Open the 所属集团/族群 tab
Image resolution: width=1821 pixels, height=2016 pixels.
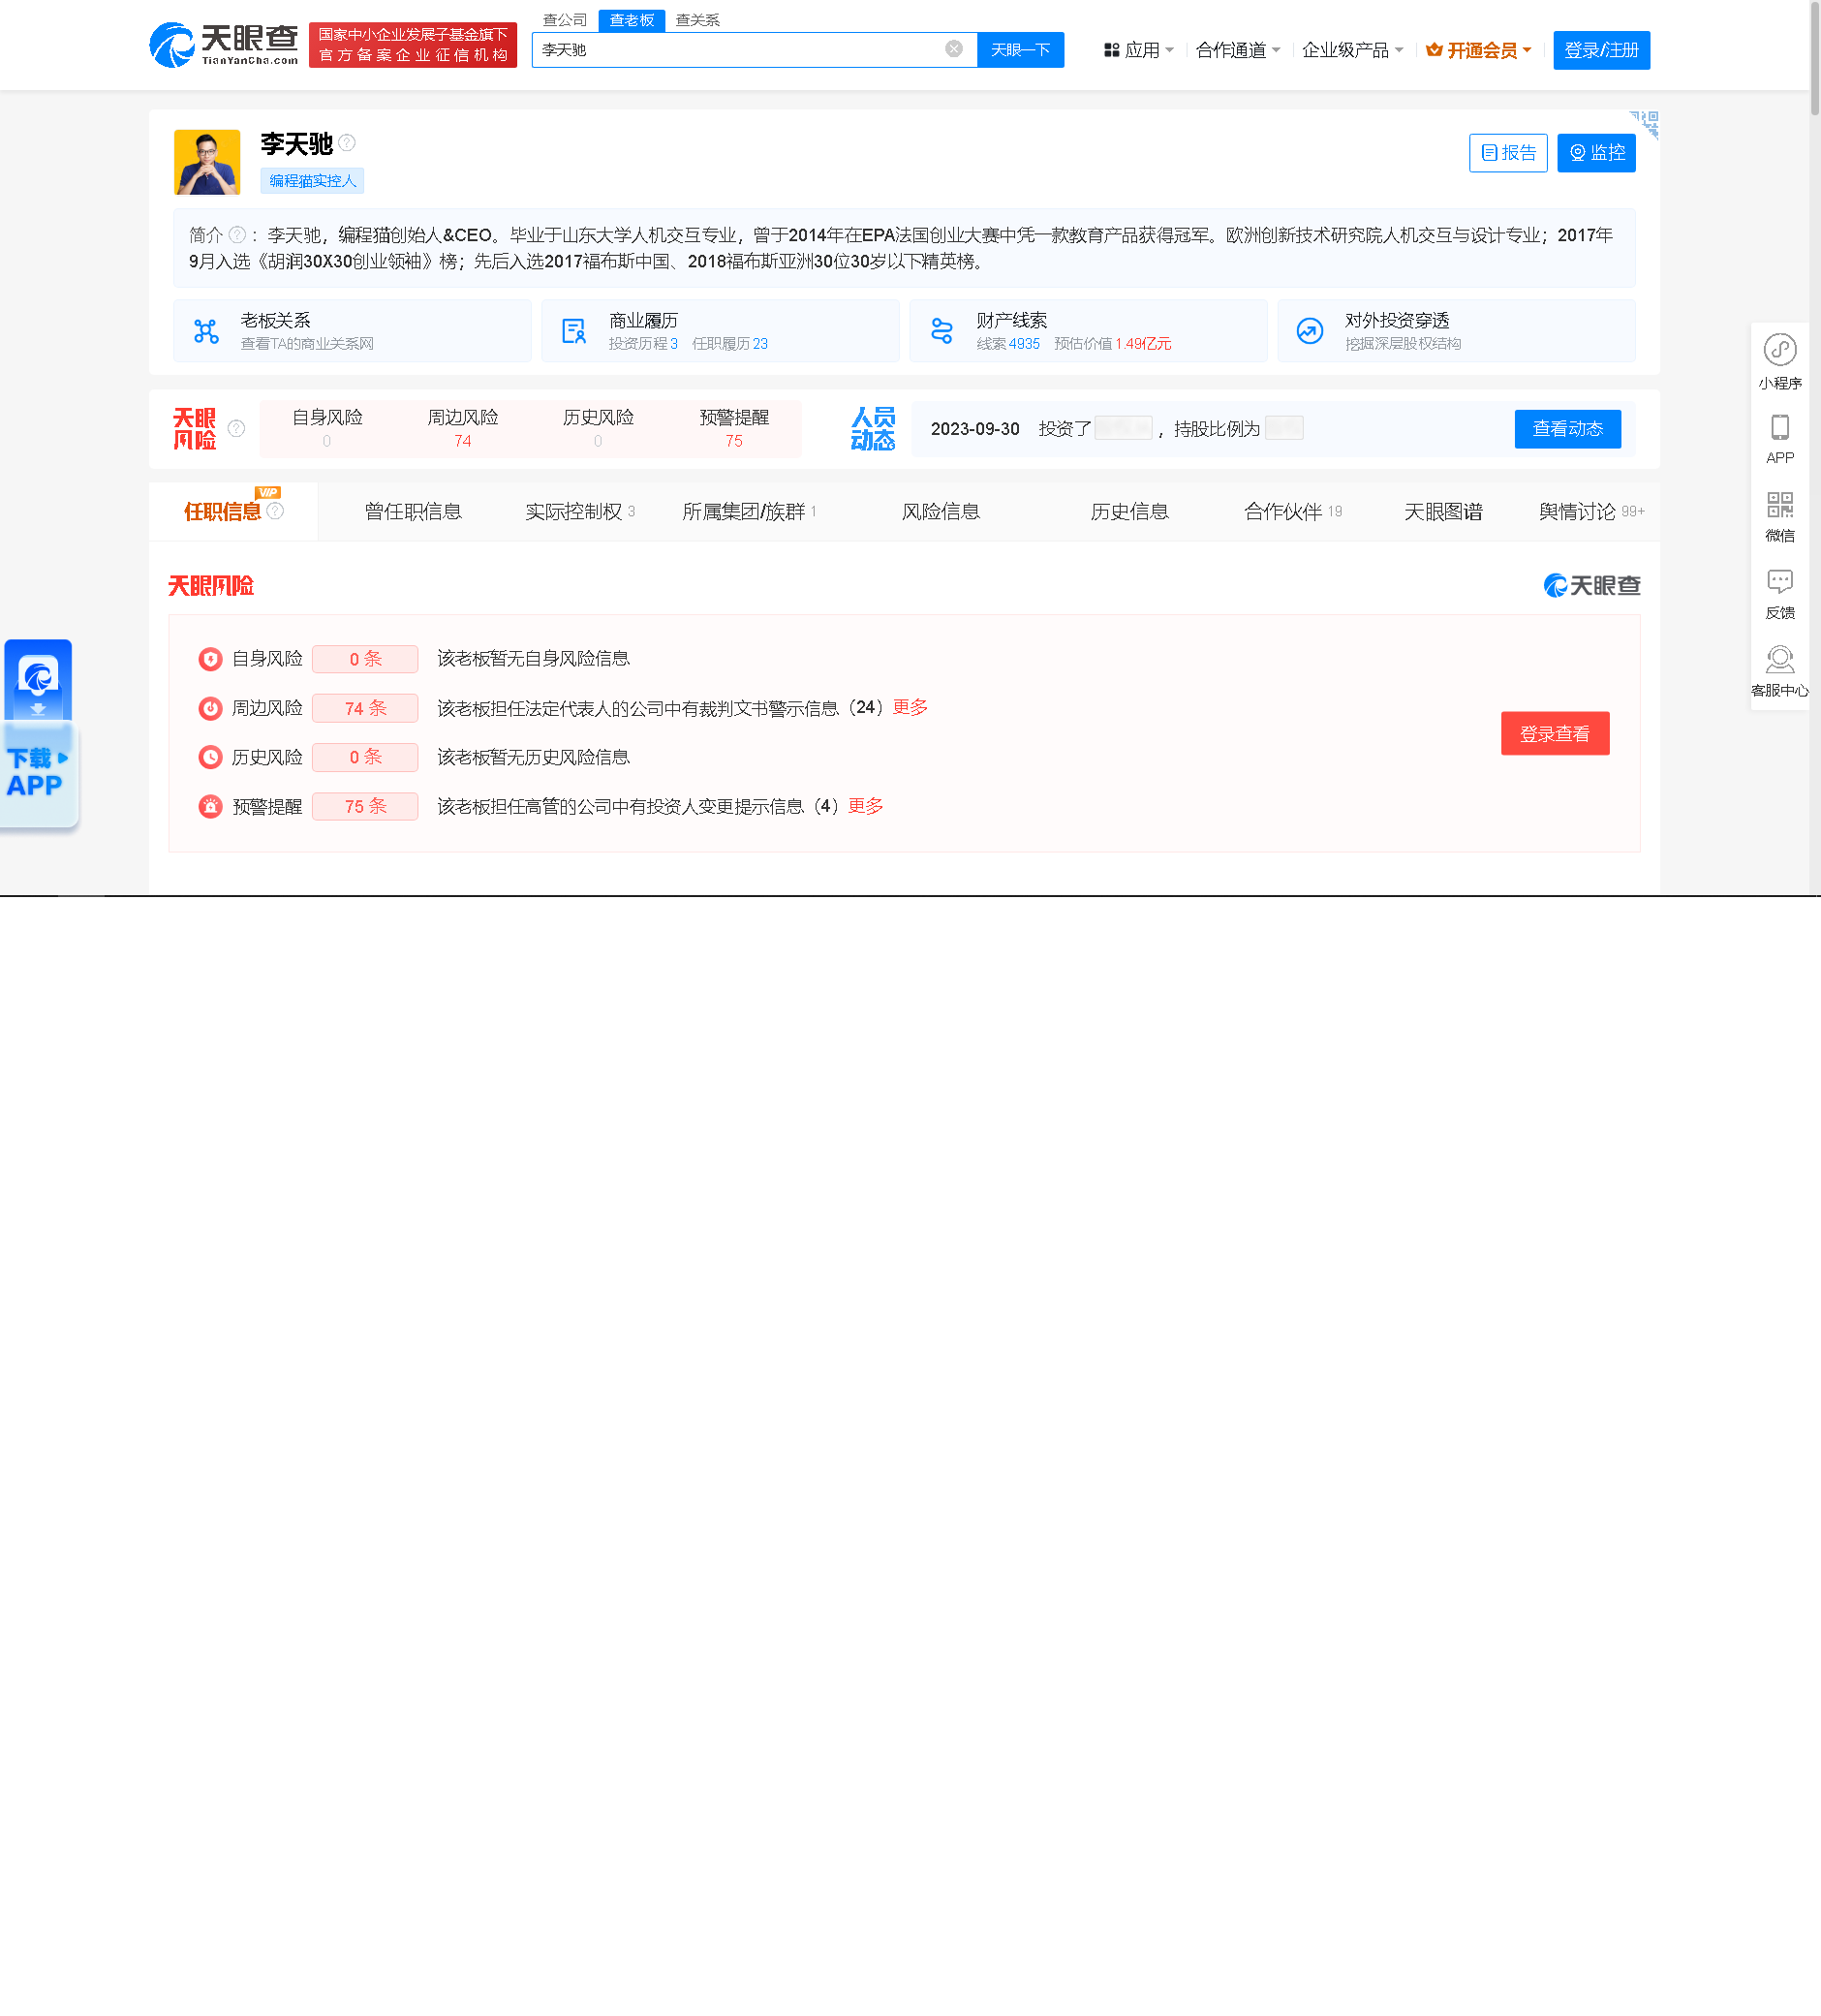(749, 512)
